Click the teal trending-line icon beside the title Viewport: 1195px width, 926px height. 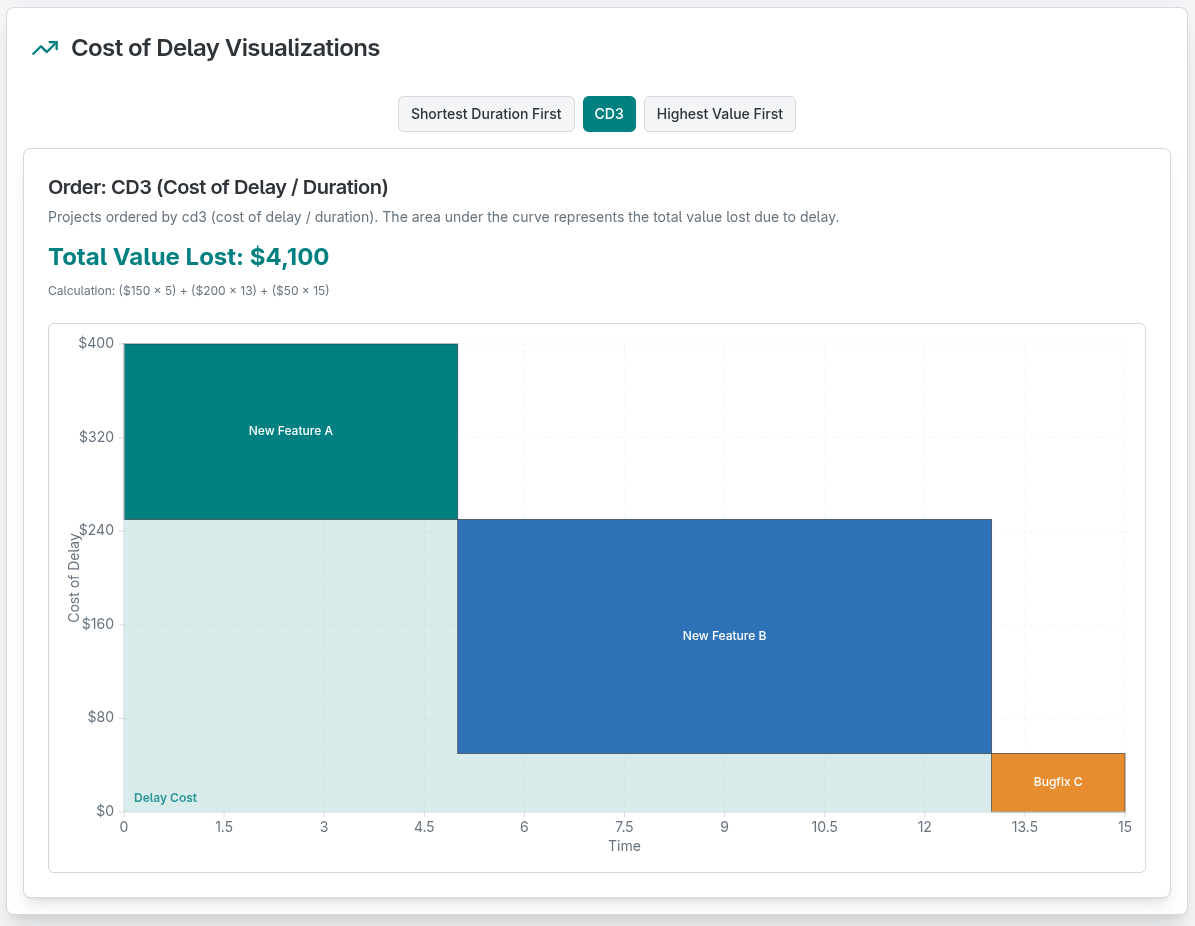tap(44, 47)
